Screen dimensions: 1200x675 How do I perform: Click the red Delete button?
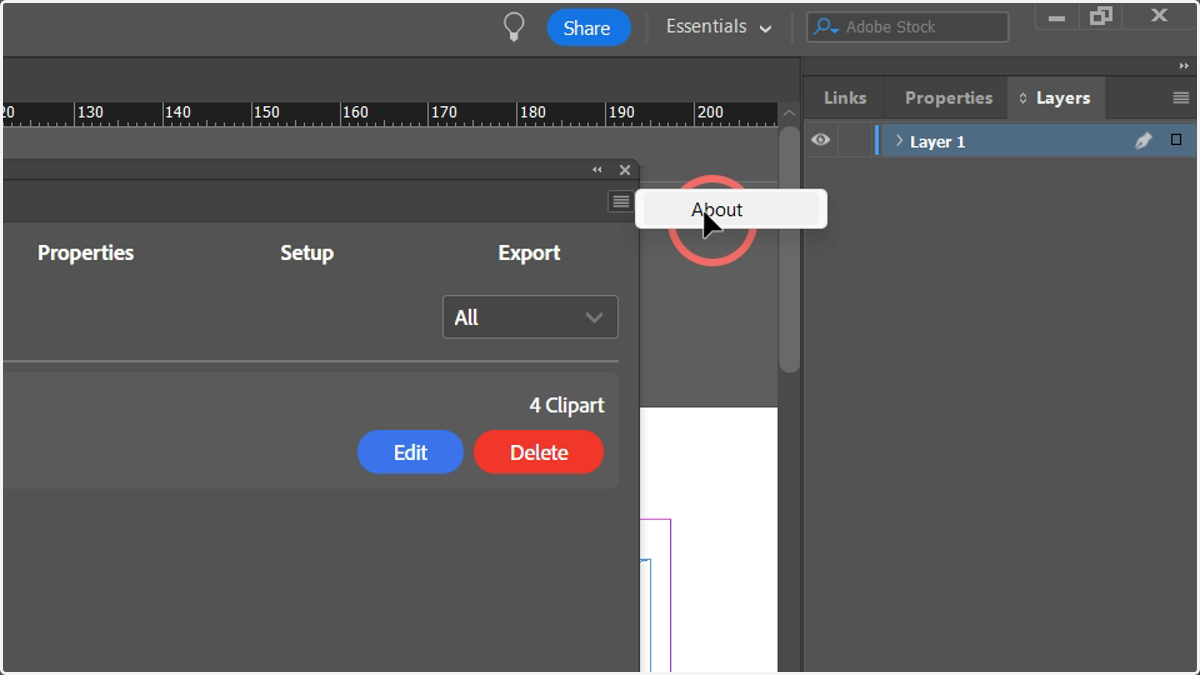point(539,452)
